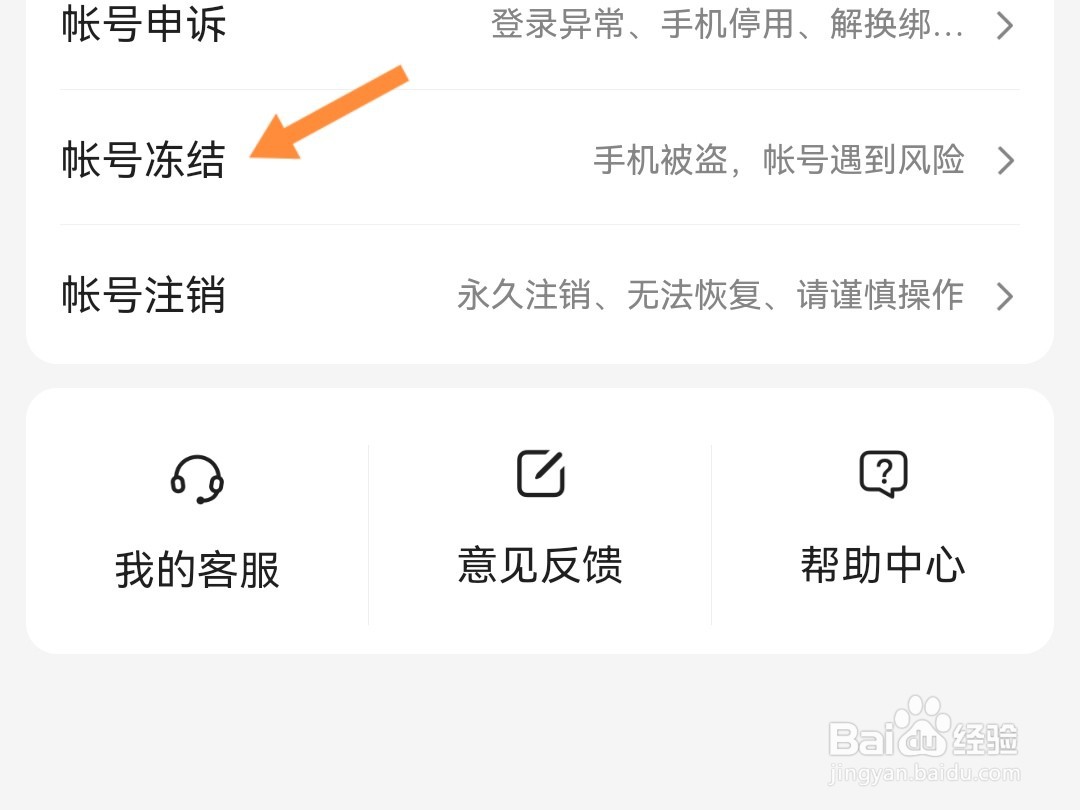Expand the 帐号申诉 chevron arrow
This screenshot has height=810, width=1080.
(x=1005, y=25)
